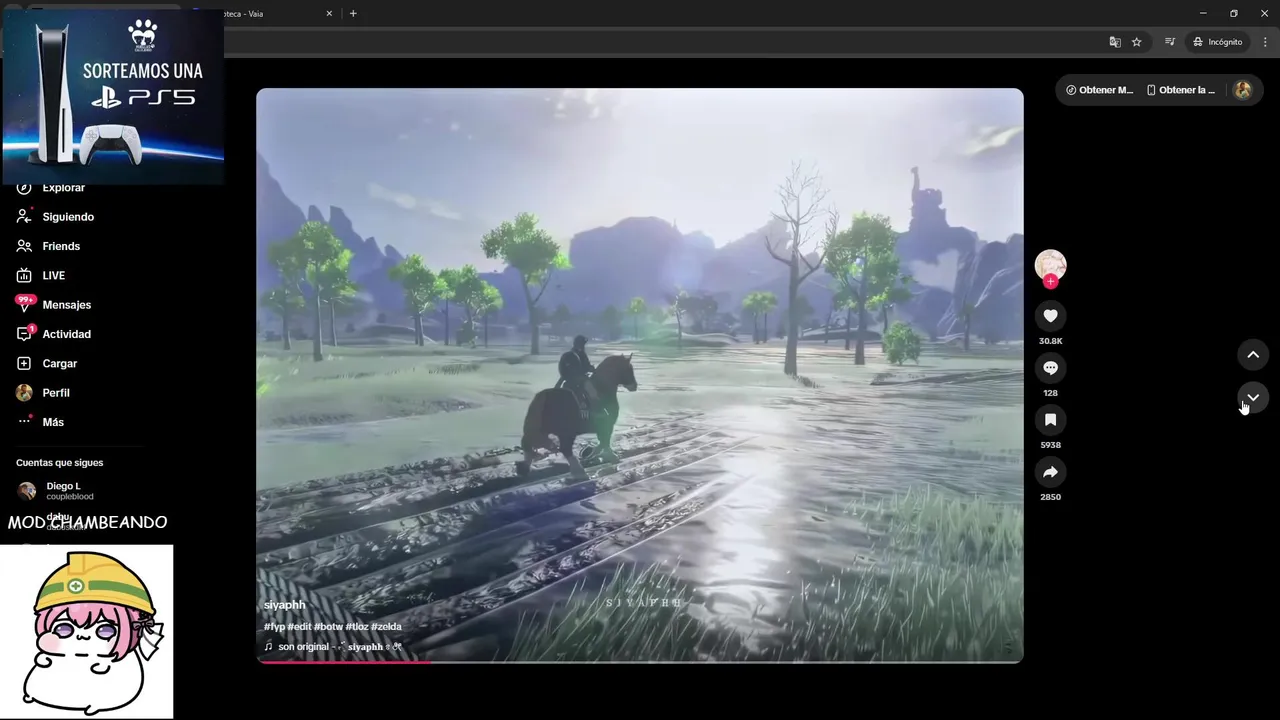Open the comments on the video
This screenshot has width=1280, height=720.
(1050, 368)
